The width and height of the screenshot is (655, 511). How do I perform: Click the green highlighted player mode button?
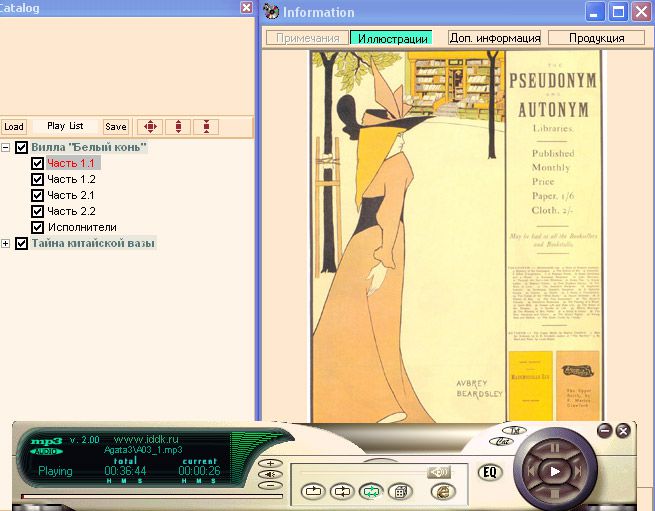point(371,491)
